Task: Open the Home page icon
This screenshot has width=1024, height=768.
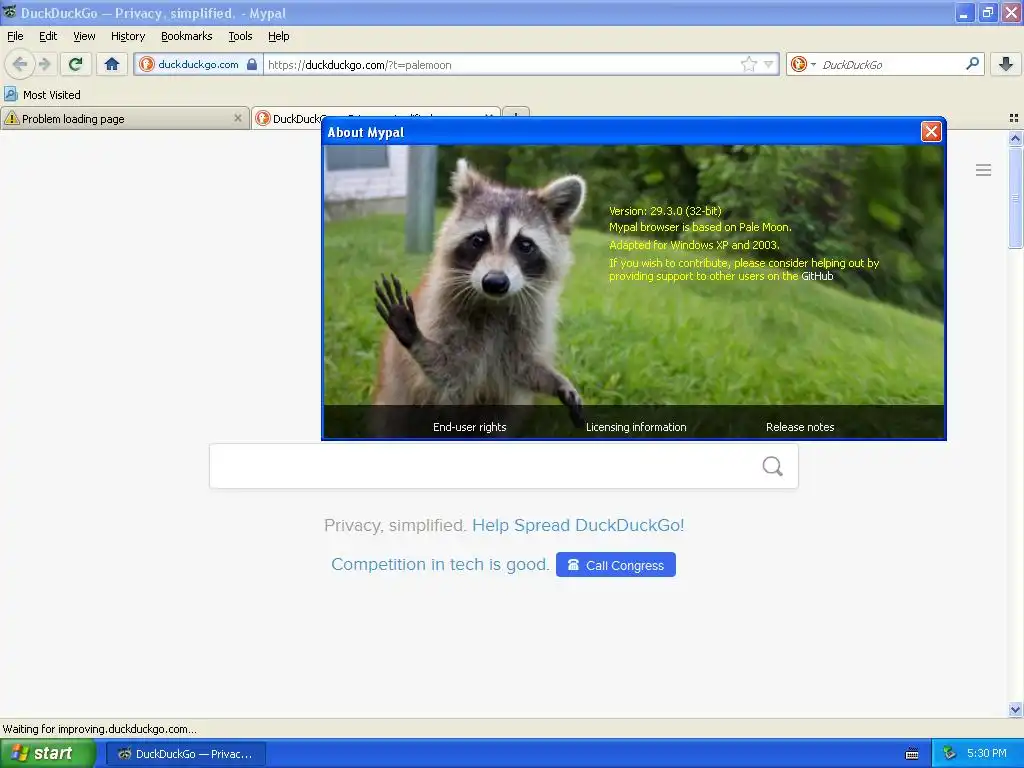Action: (x=112, y=64)
